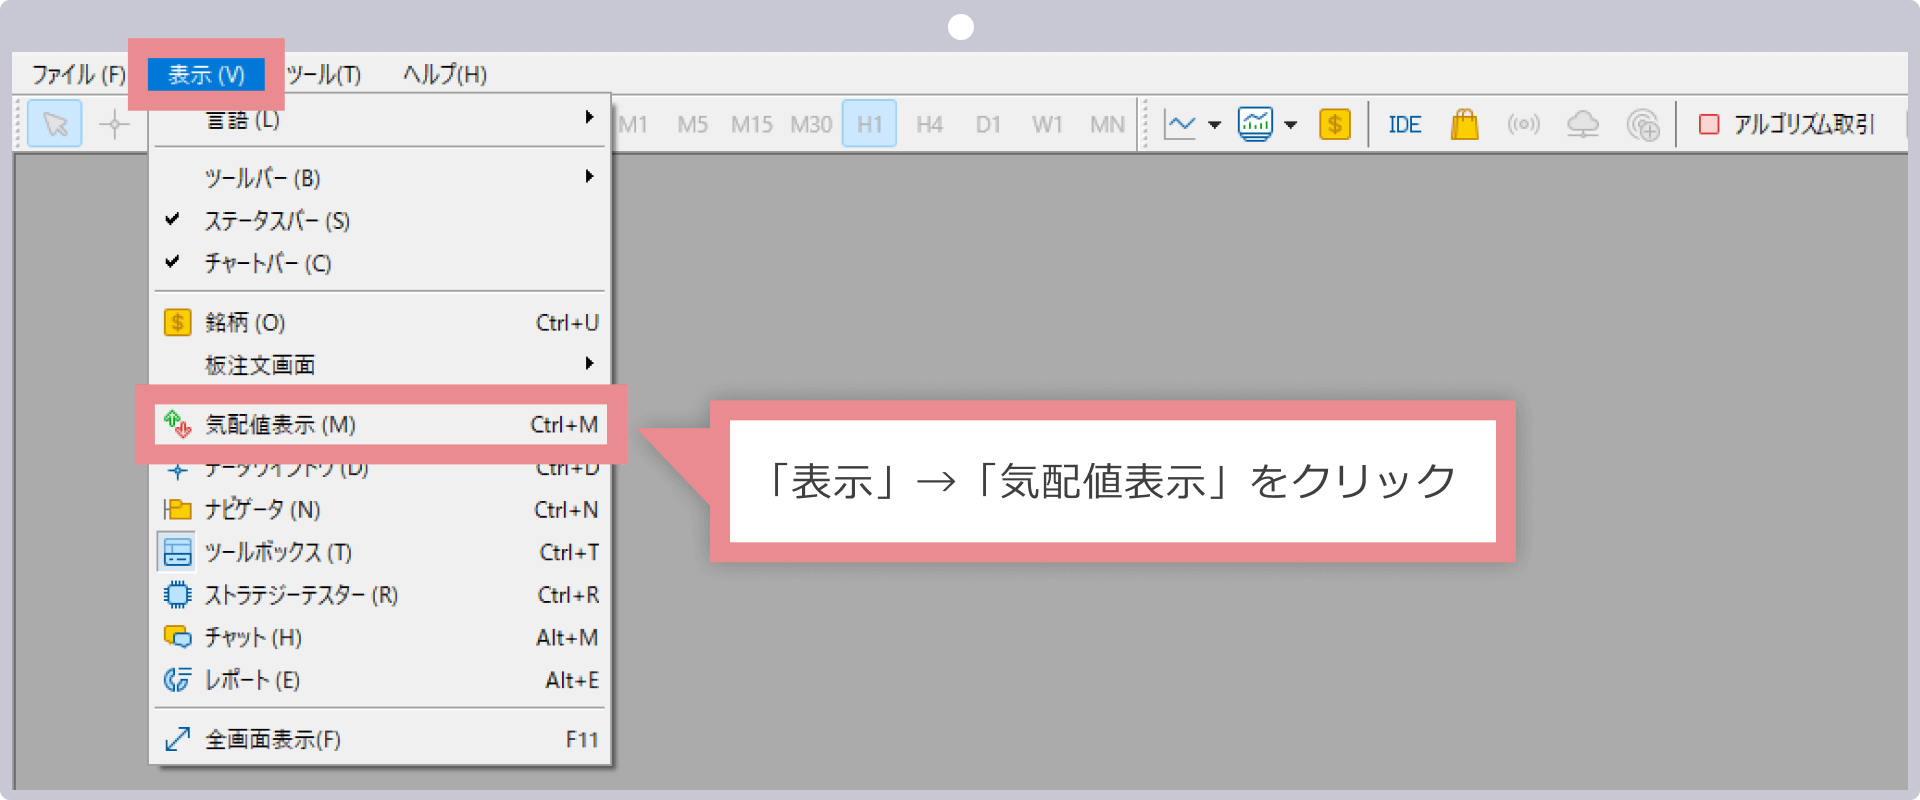
Task: Click the signals broadcast icon
Action: (x=1523, y=124)
